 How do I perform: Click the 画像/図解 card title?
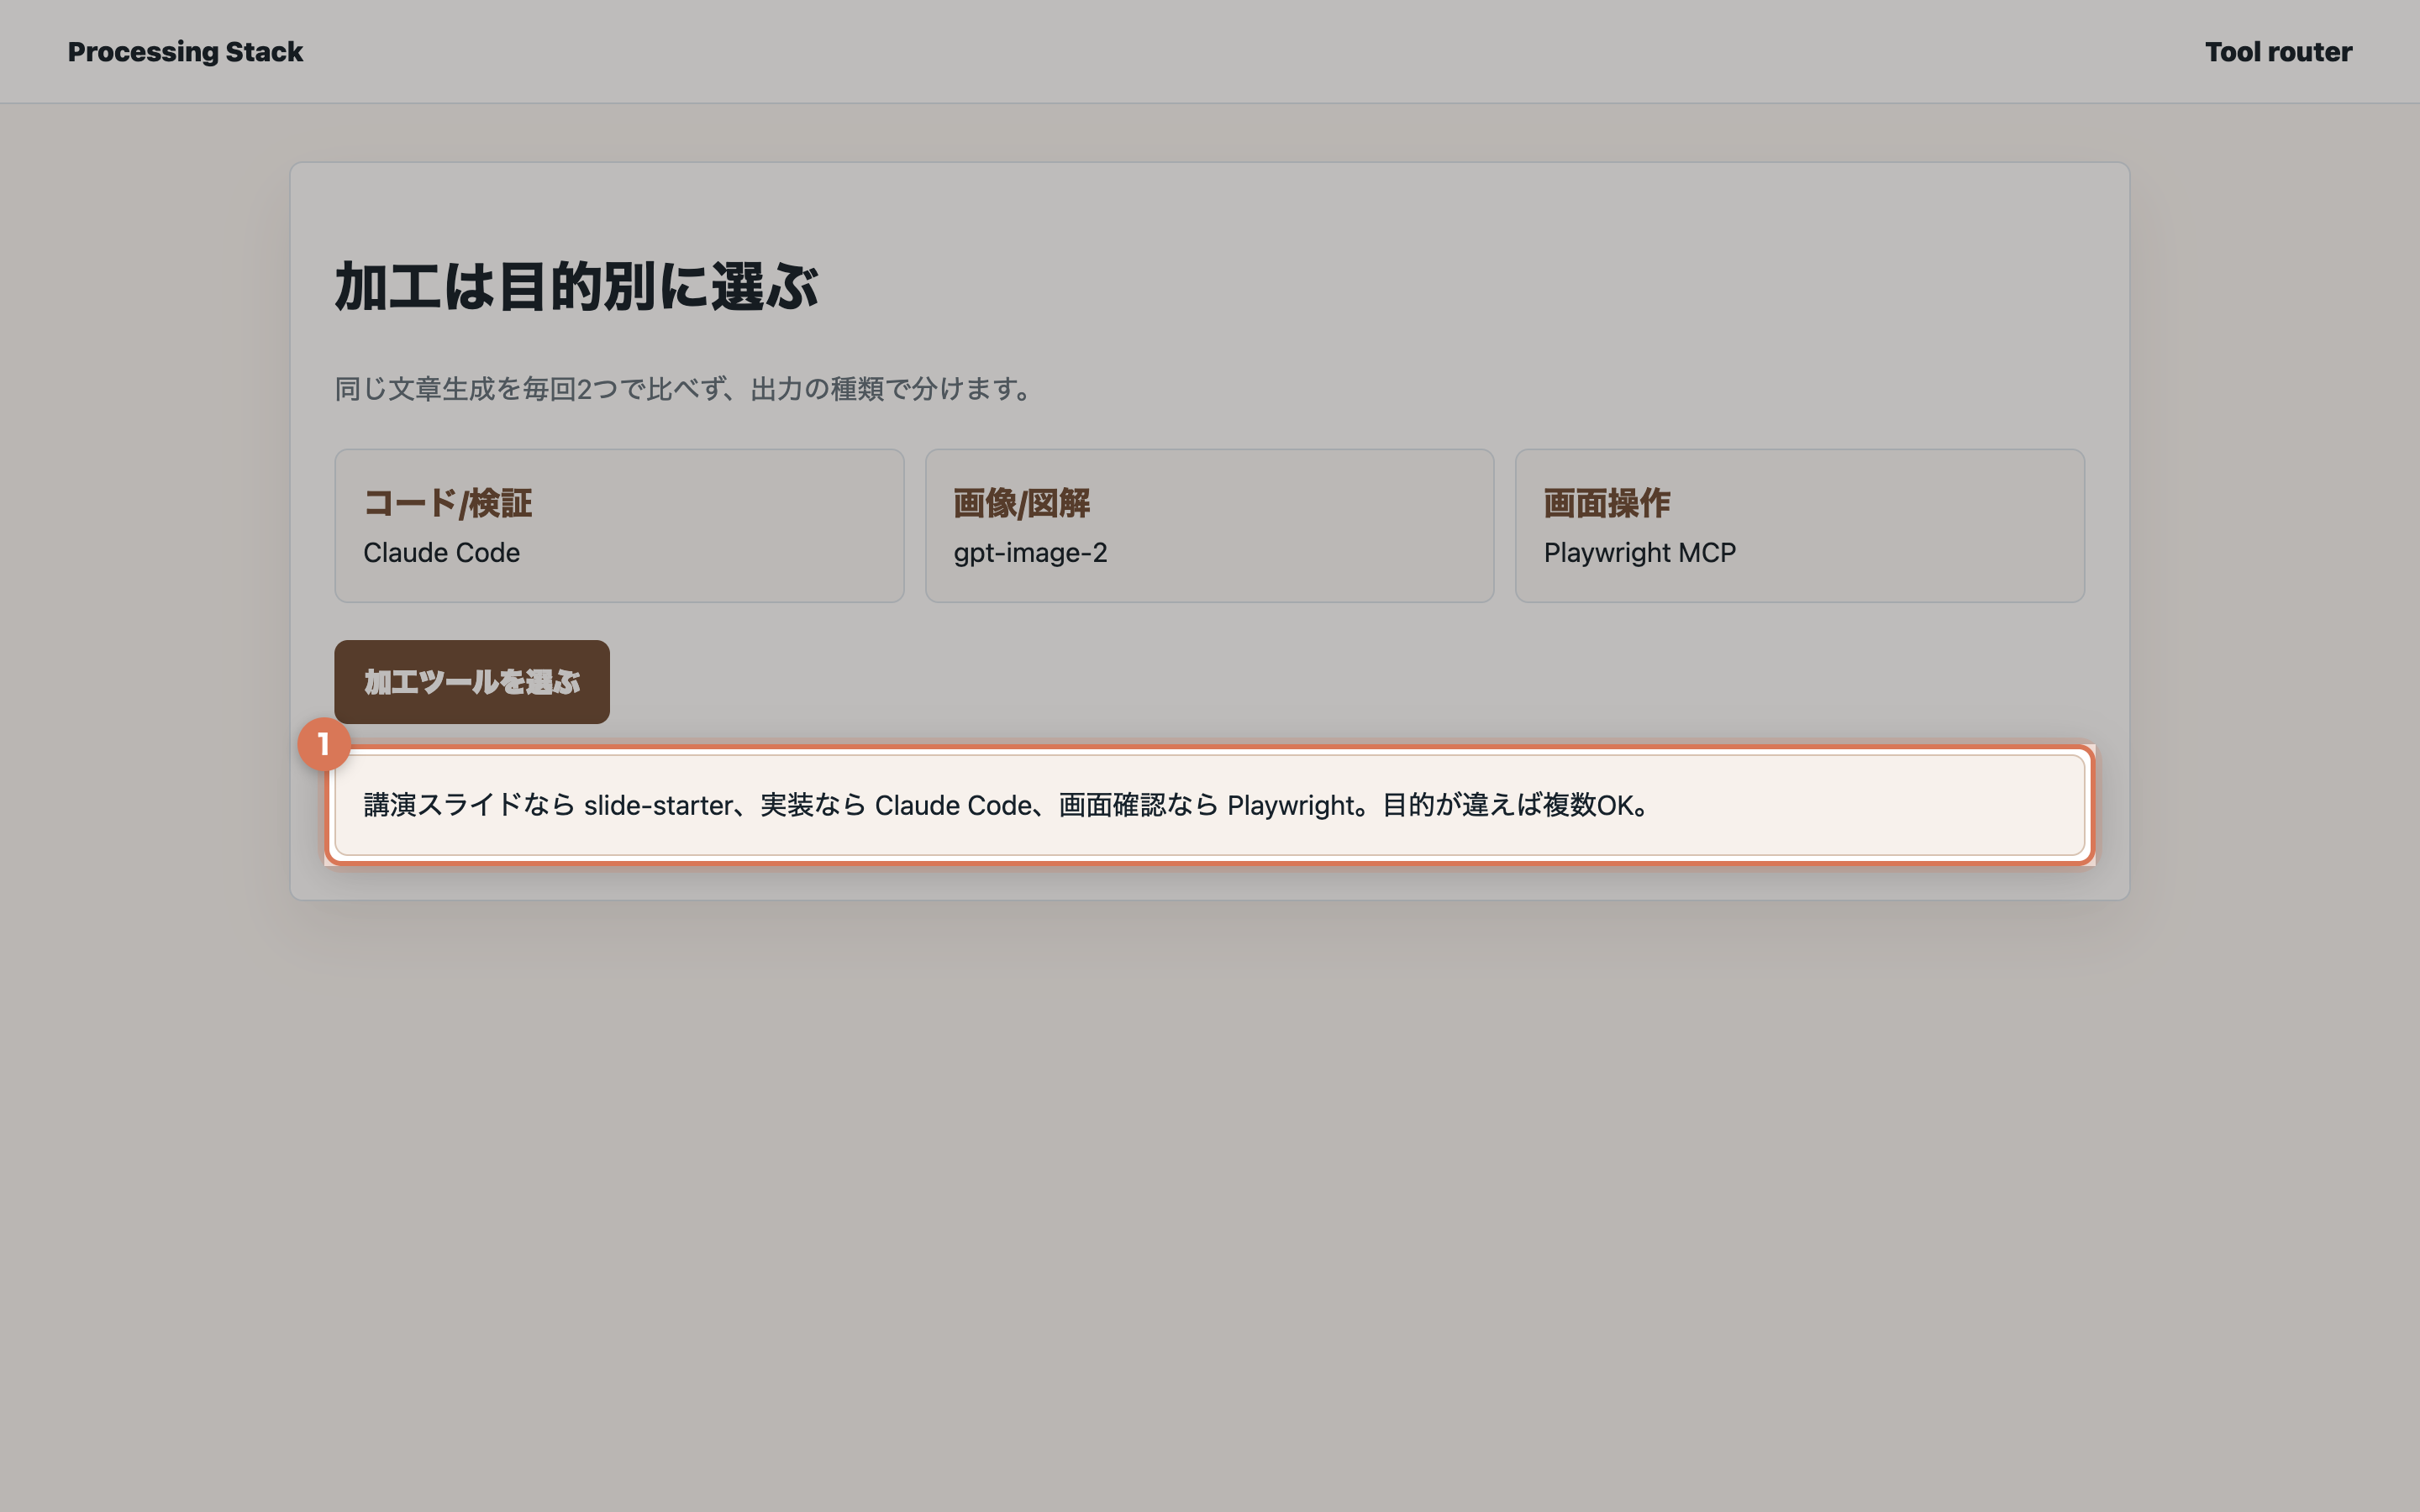(1021, 503)
